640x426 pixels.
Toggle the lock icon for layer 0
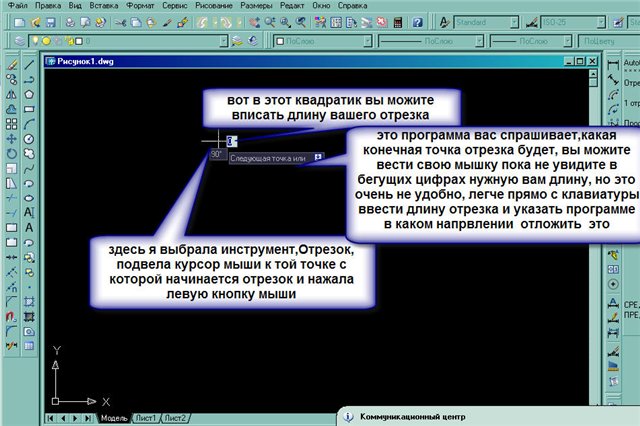(x=69, y=43)
